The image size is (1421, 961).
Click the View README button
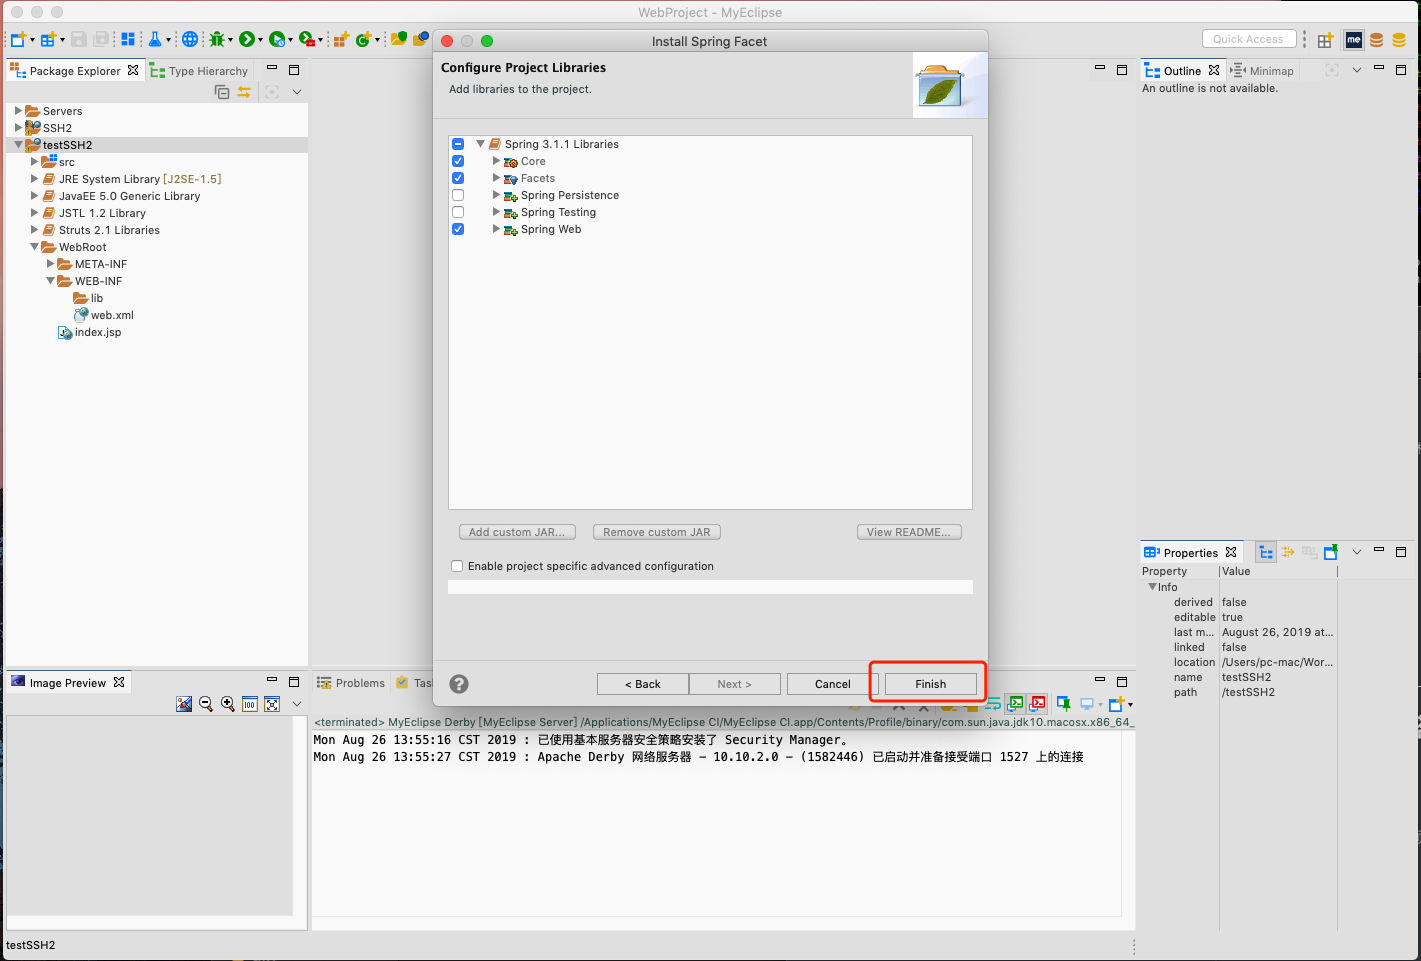coord(909,532)
